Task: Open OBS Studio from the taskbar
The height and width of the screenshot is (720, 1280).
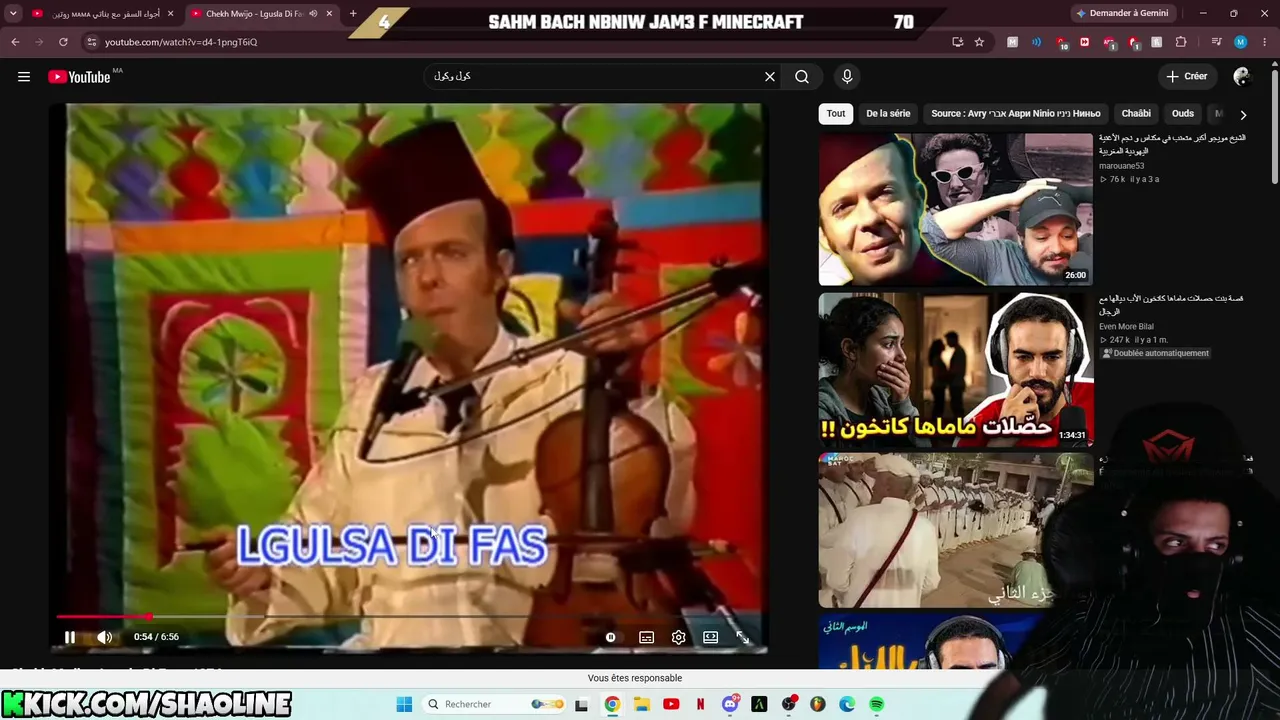Action: click(x=789, y=705)
